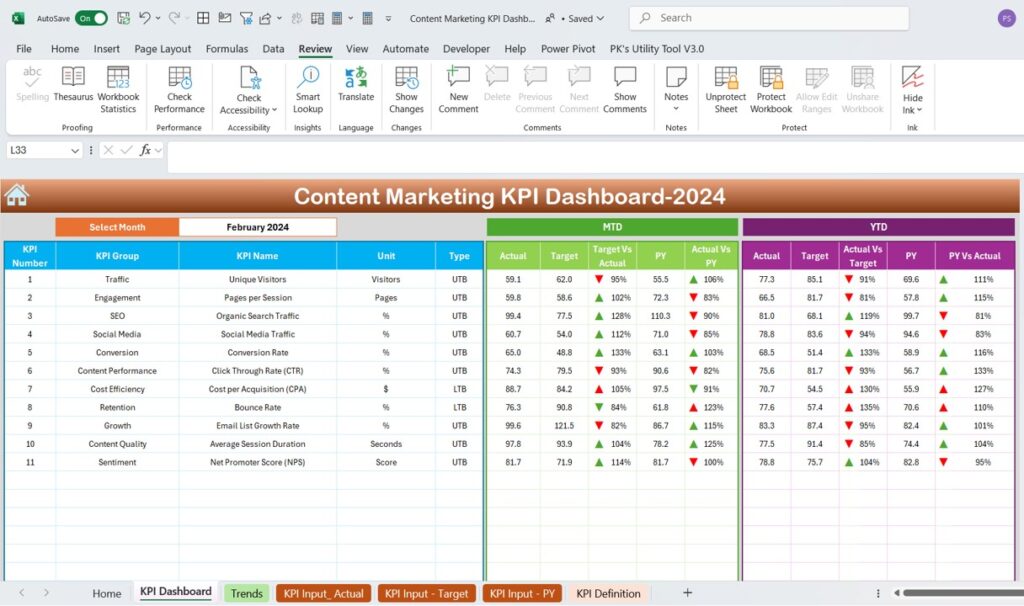Screen dimensions: 1024x606
Task: Select the Unique Visitors KPI cell
Action: point(257,279)
